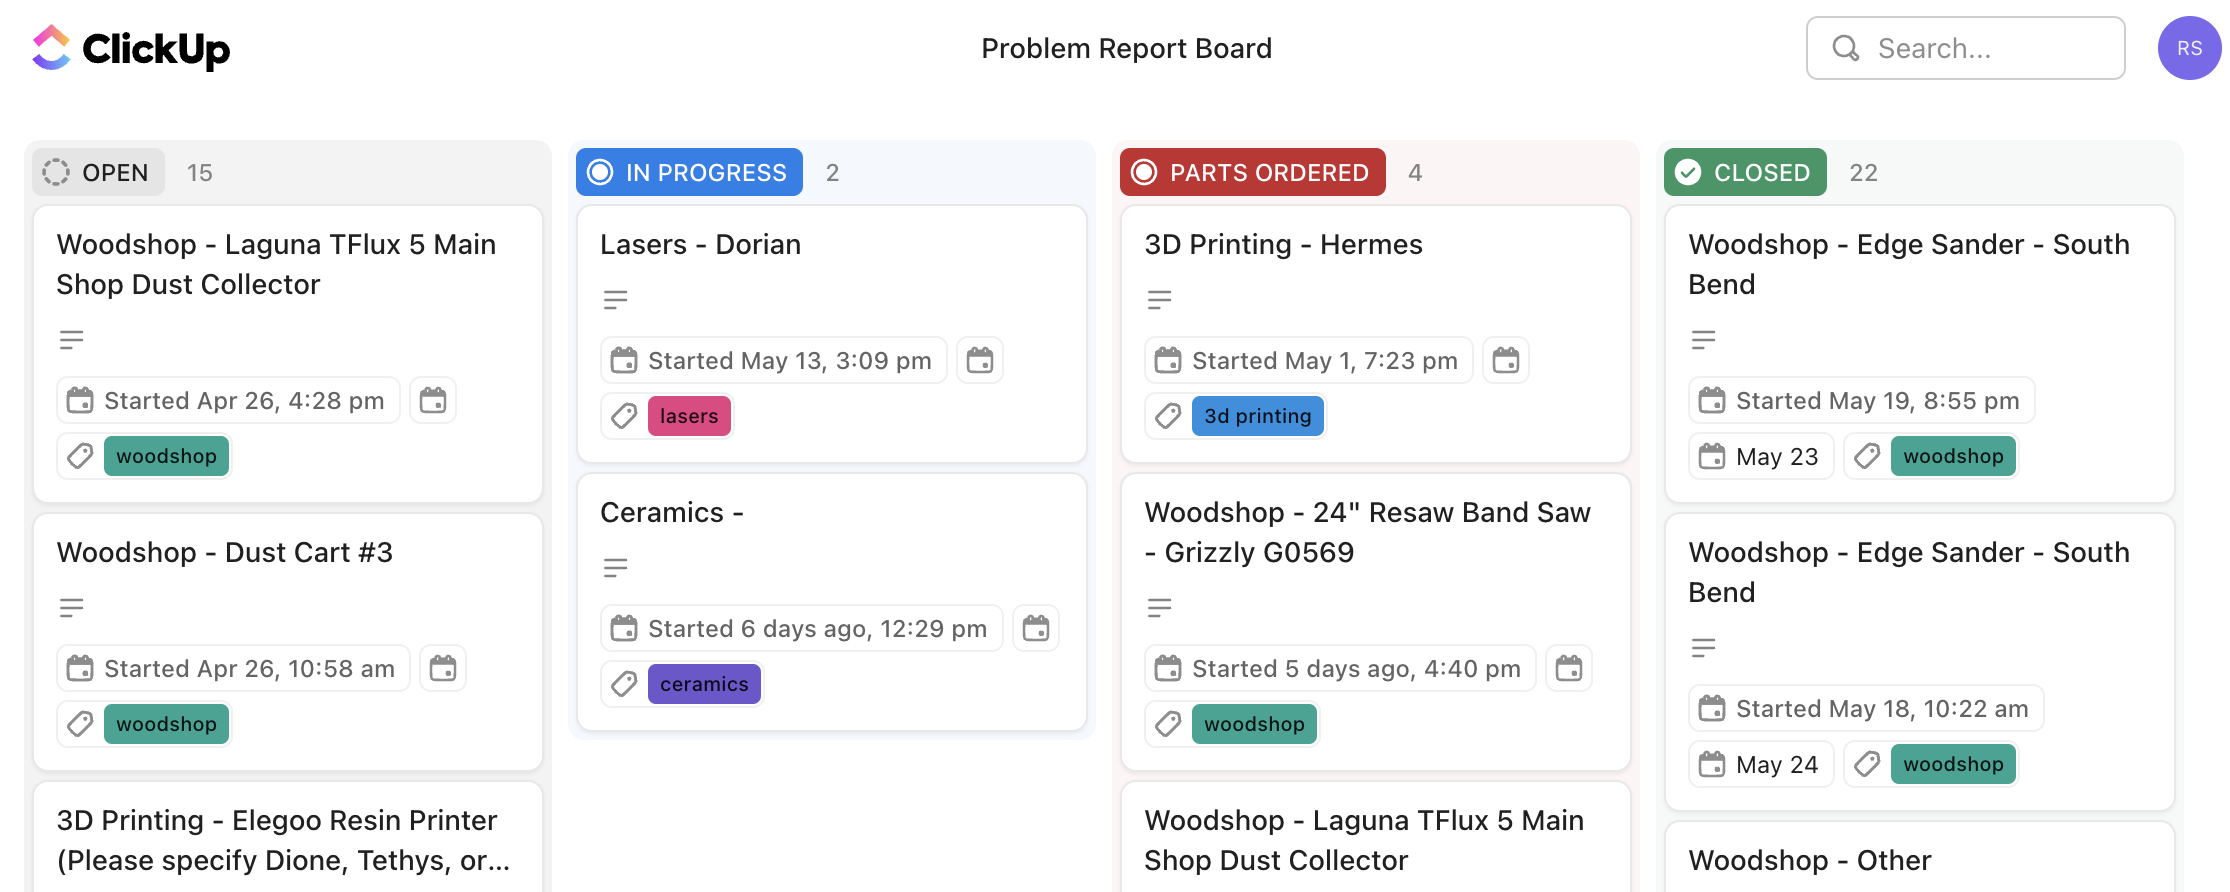The width and height of the screenshot is (2230, 892).
Task: Click tag icon next to 3d printing tag
Action: coord(1168,416)
